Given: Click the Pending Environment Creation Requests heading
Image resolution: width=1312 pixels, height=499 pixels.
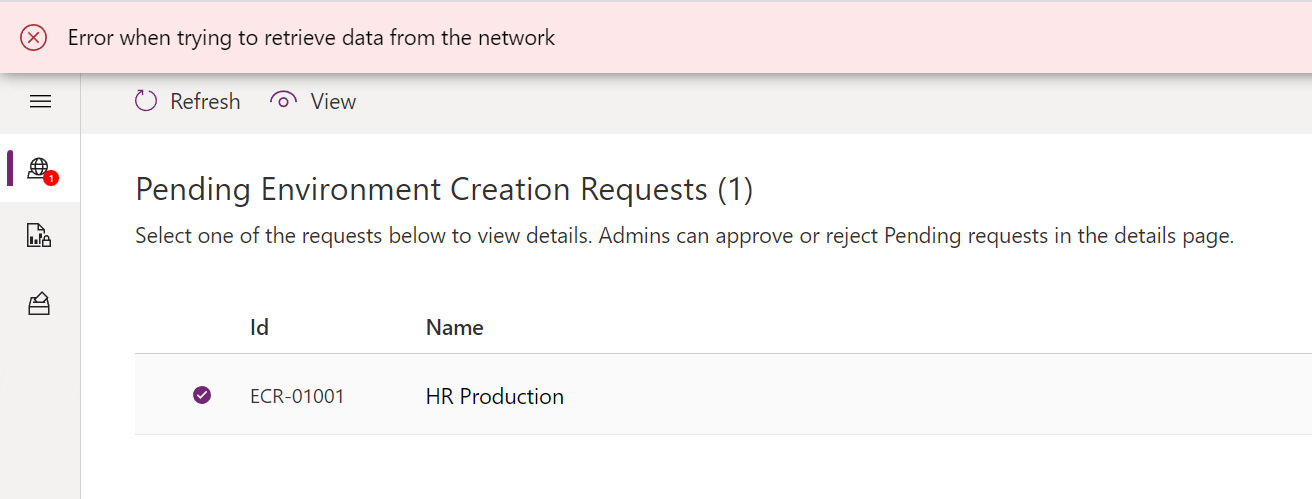Looking at the screenshot, I should [444, 189].
